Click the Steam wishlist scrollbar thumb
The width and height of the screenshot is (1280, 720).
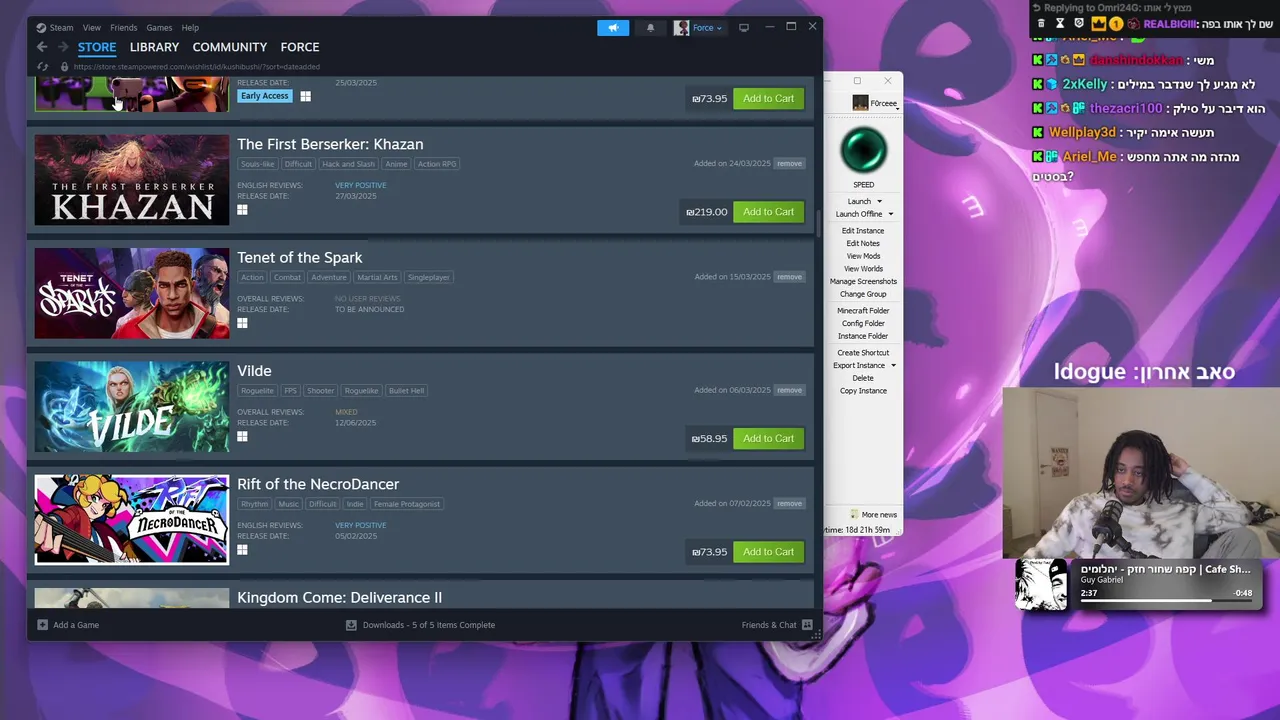819,226
